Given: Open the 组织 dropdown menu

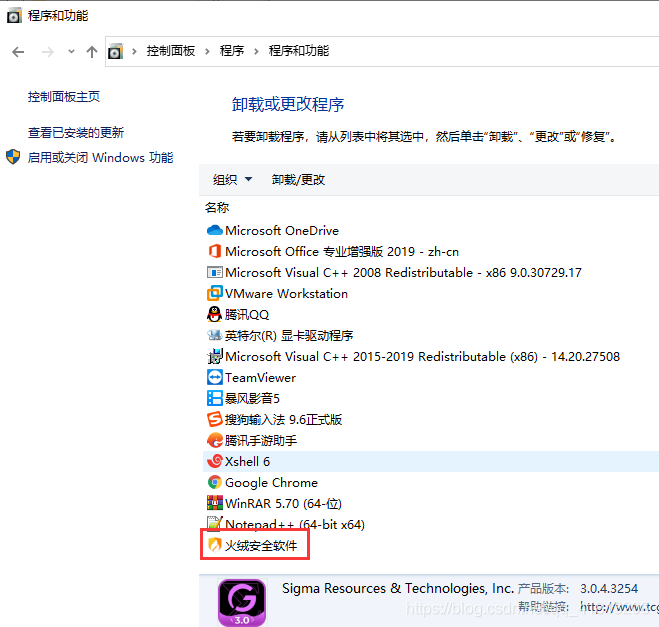Looking at the screenshot, I should [x=232, y=179].
